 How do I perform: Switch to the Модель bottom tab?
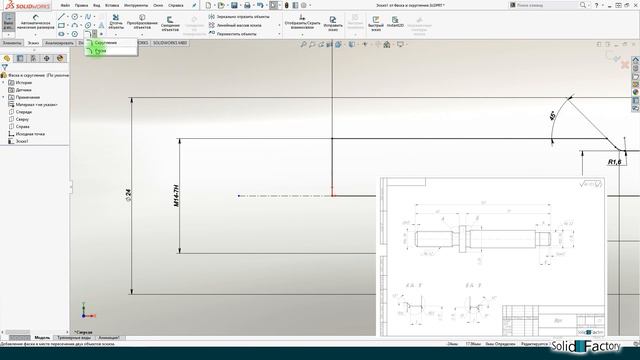(x=42, y=338)
